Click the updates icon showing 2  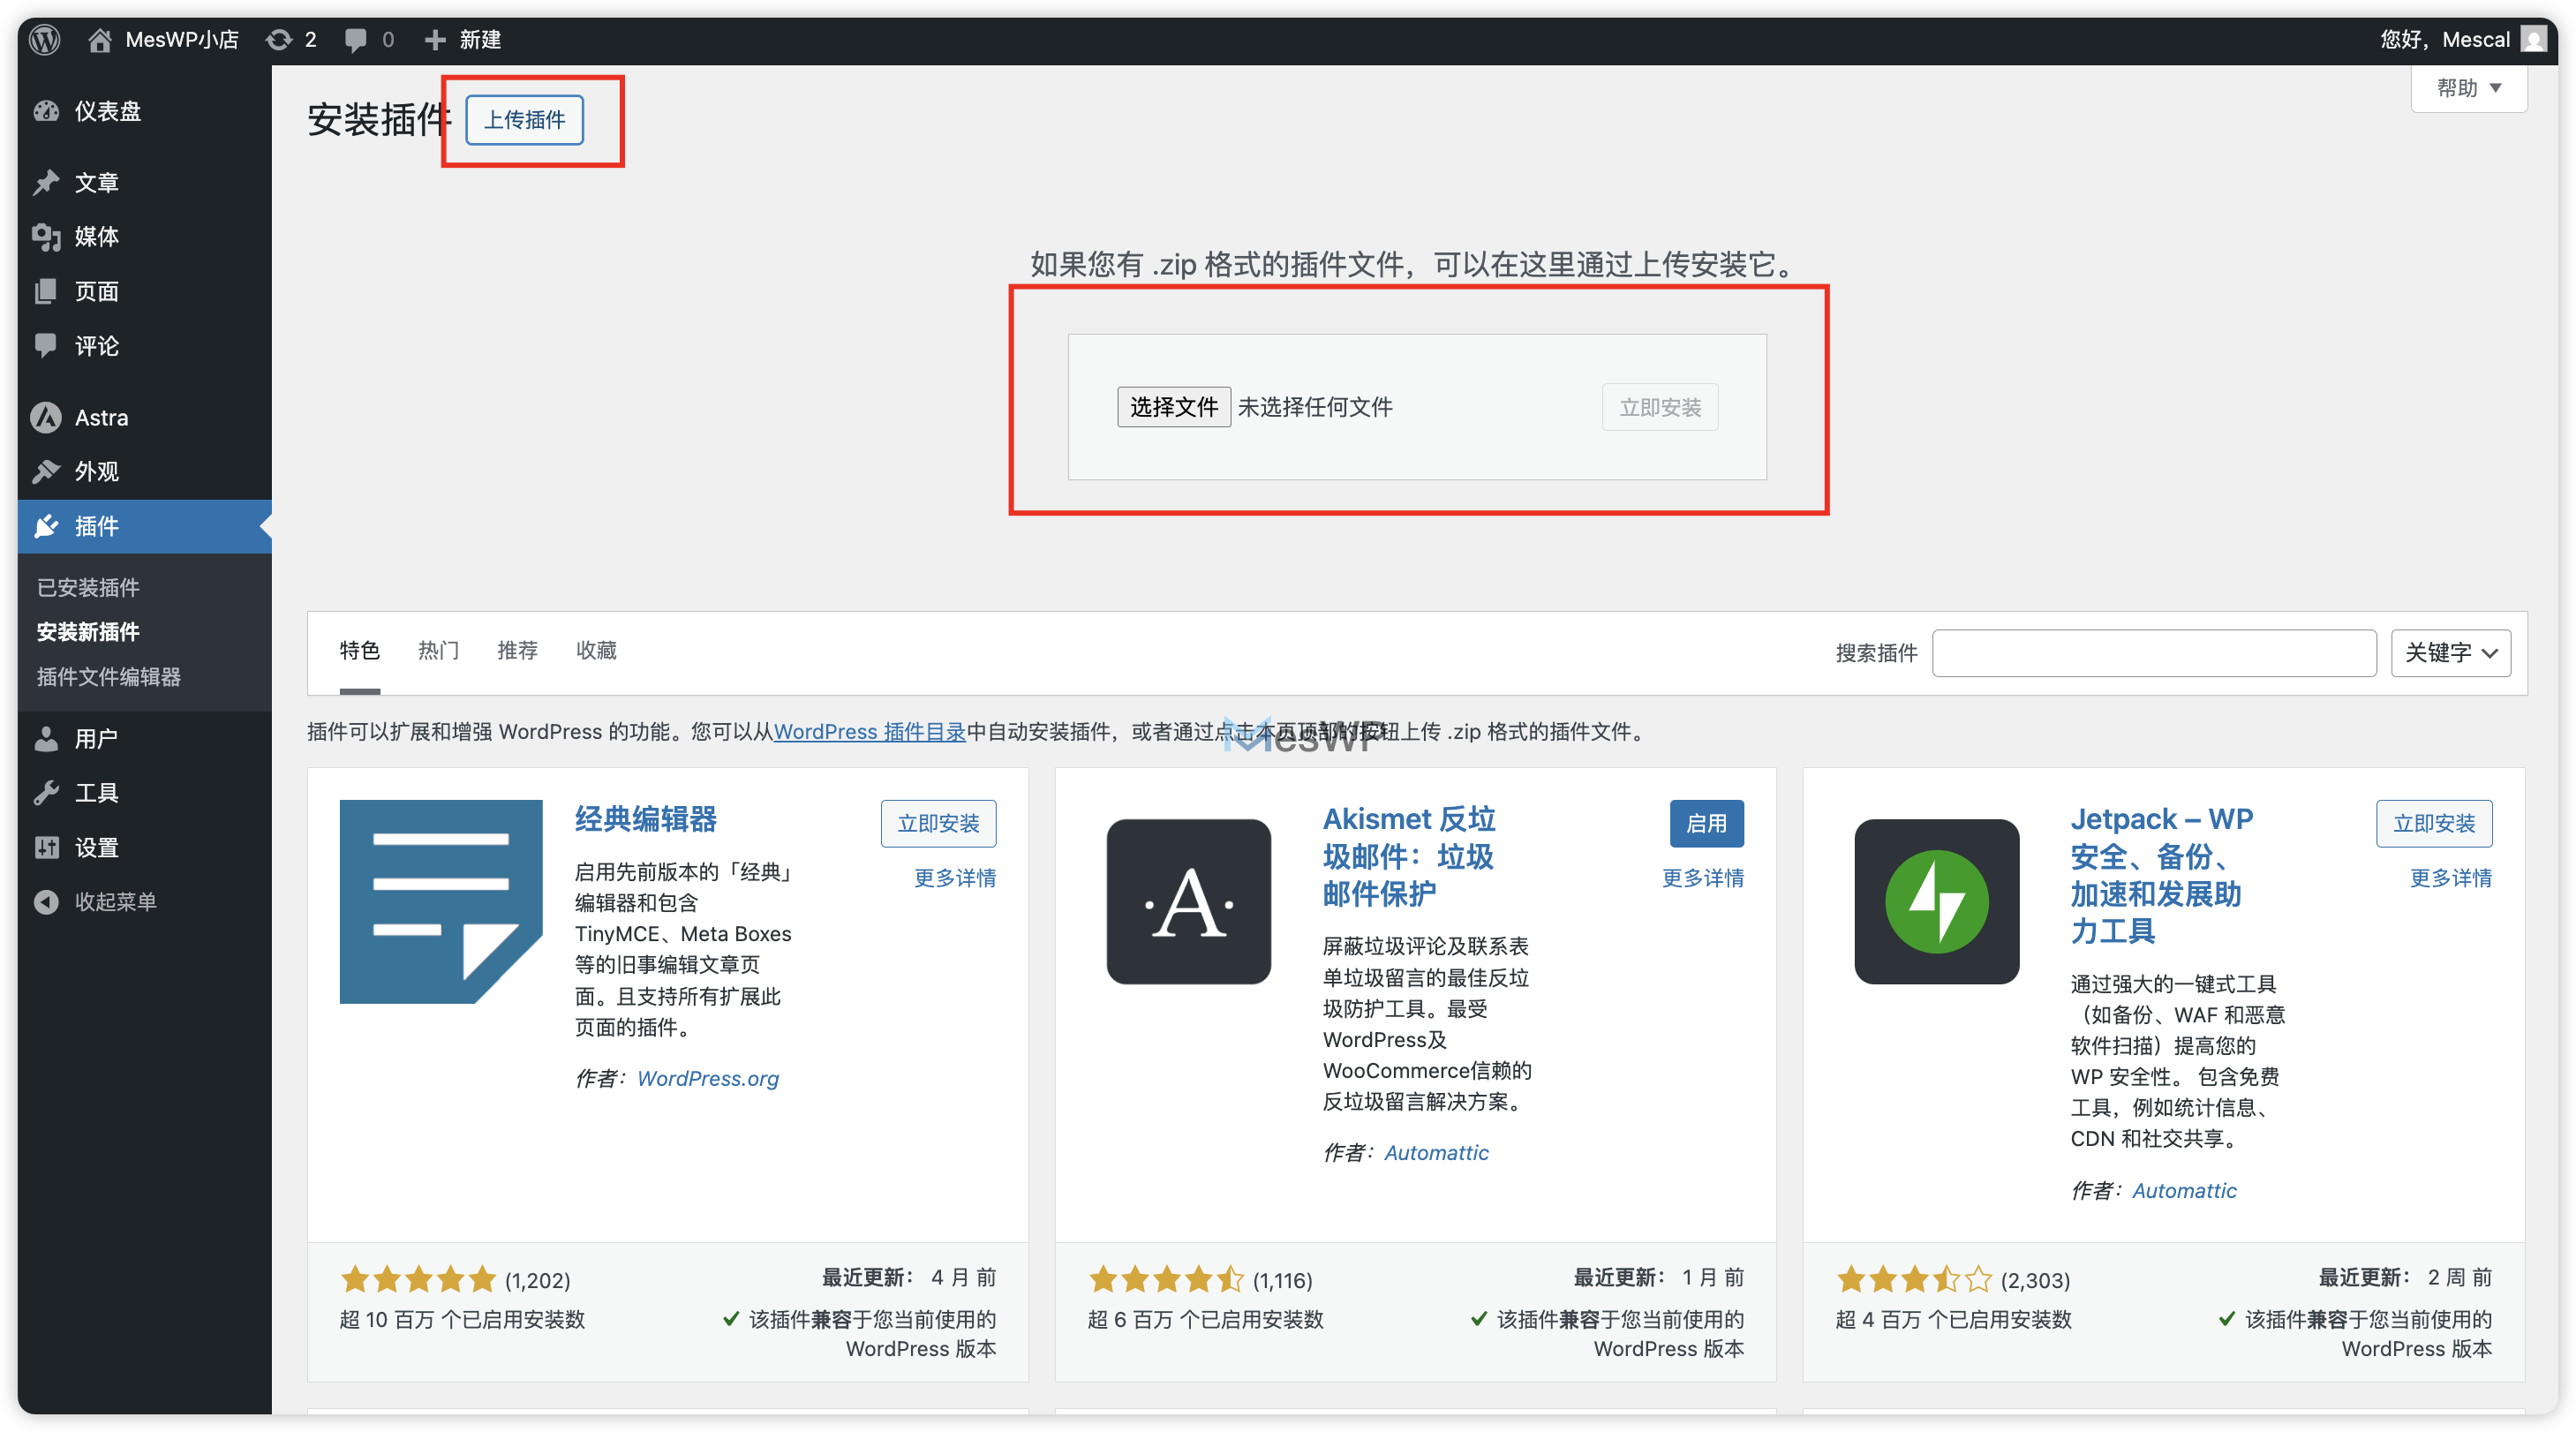pyautogui.click(x=279, y=40)
